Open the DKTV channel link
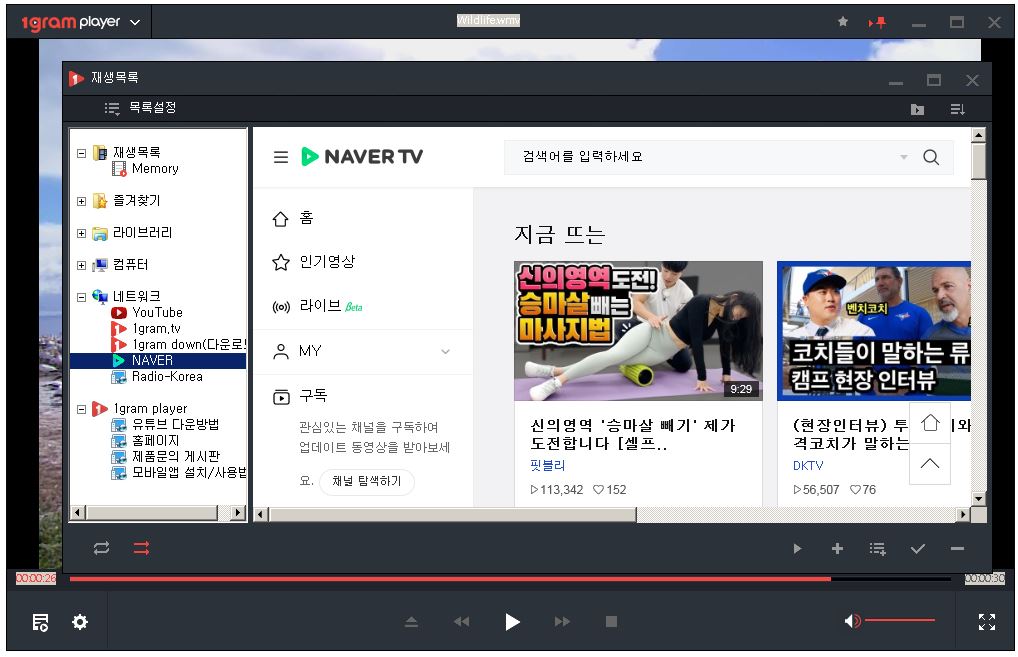The height and width of the screenshot is (657, 1018). tap(808, 465)
